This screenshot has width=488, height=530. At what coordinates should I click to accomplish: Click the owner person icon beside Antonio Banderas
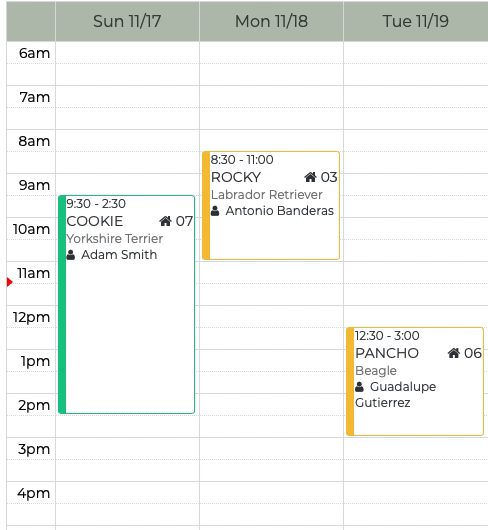(215, 211)
